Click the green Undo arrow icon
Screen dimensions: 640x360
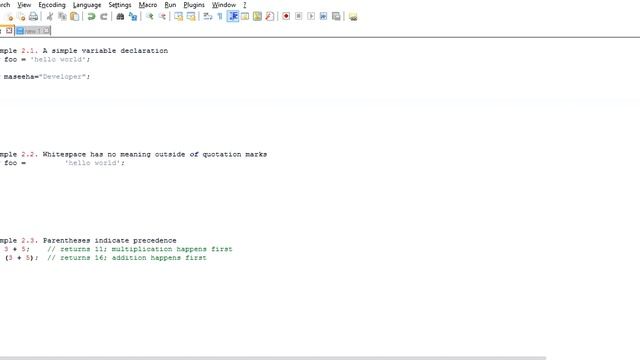click(91, 17)
